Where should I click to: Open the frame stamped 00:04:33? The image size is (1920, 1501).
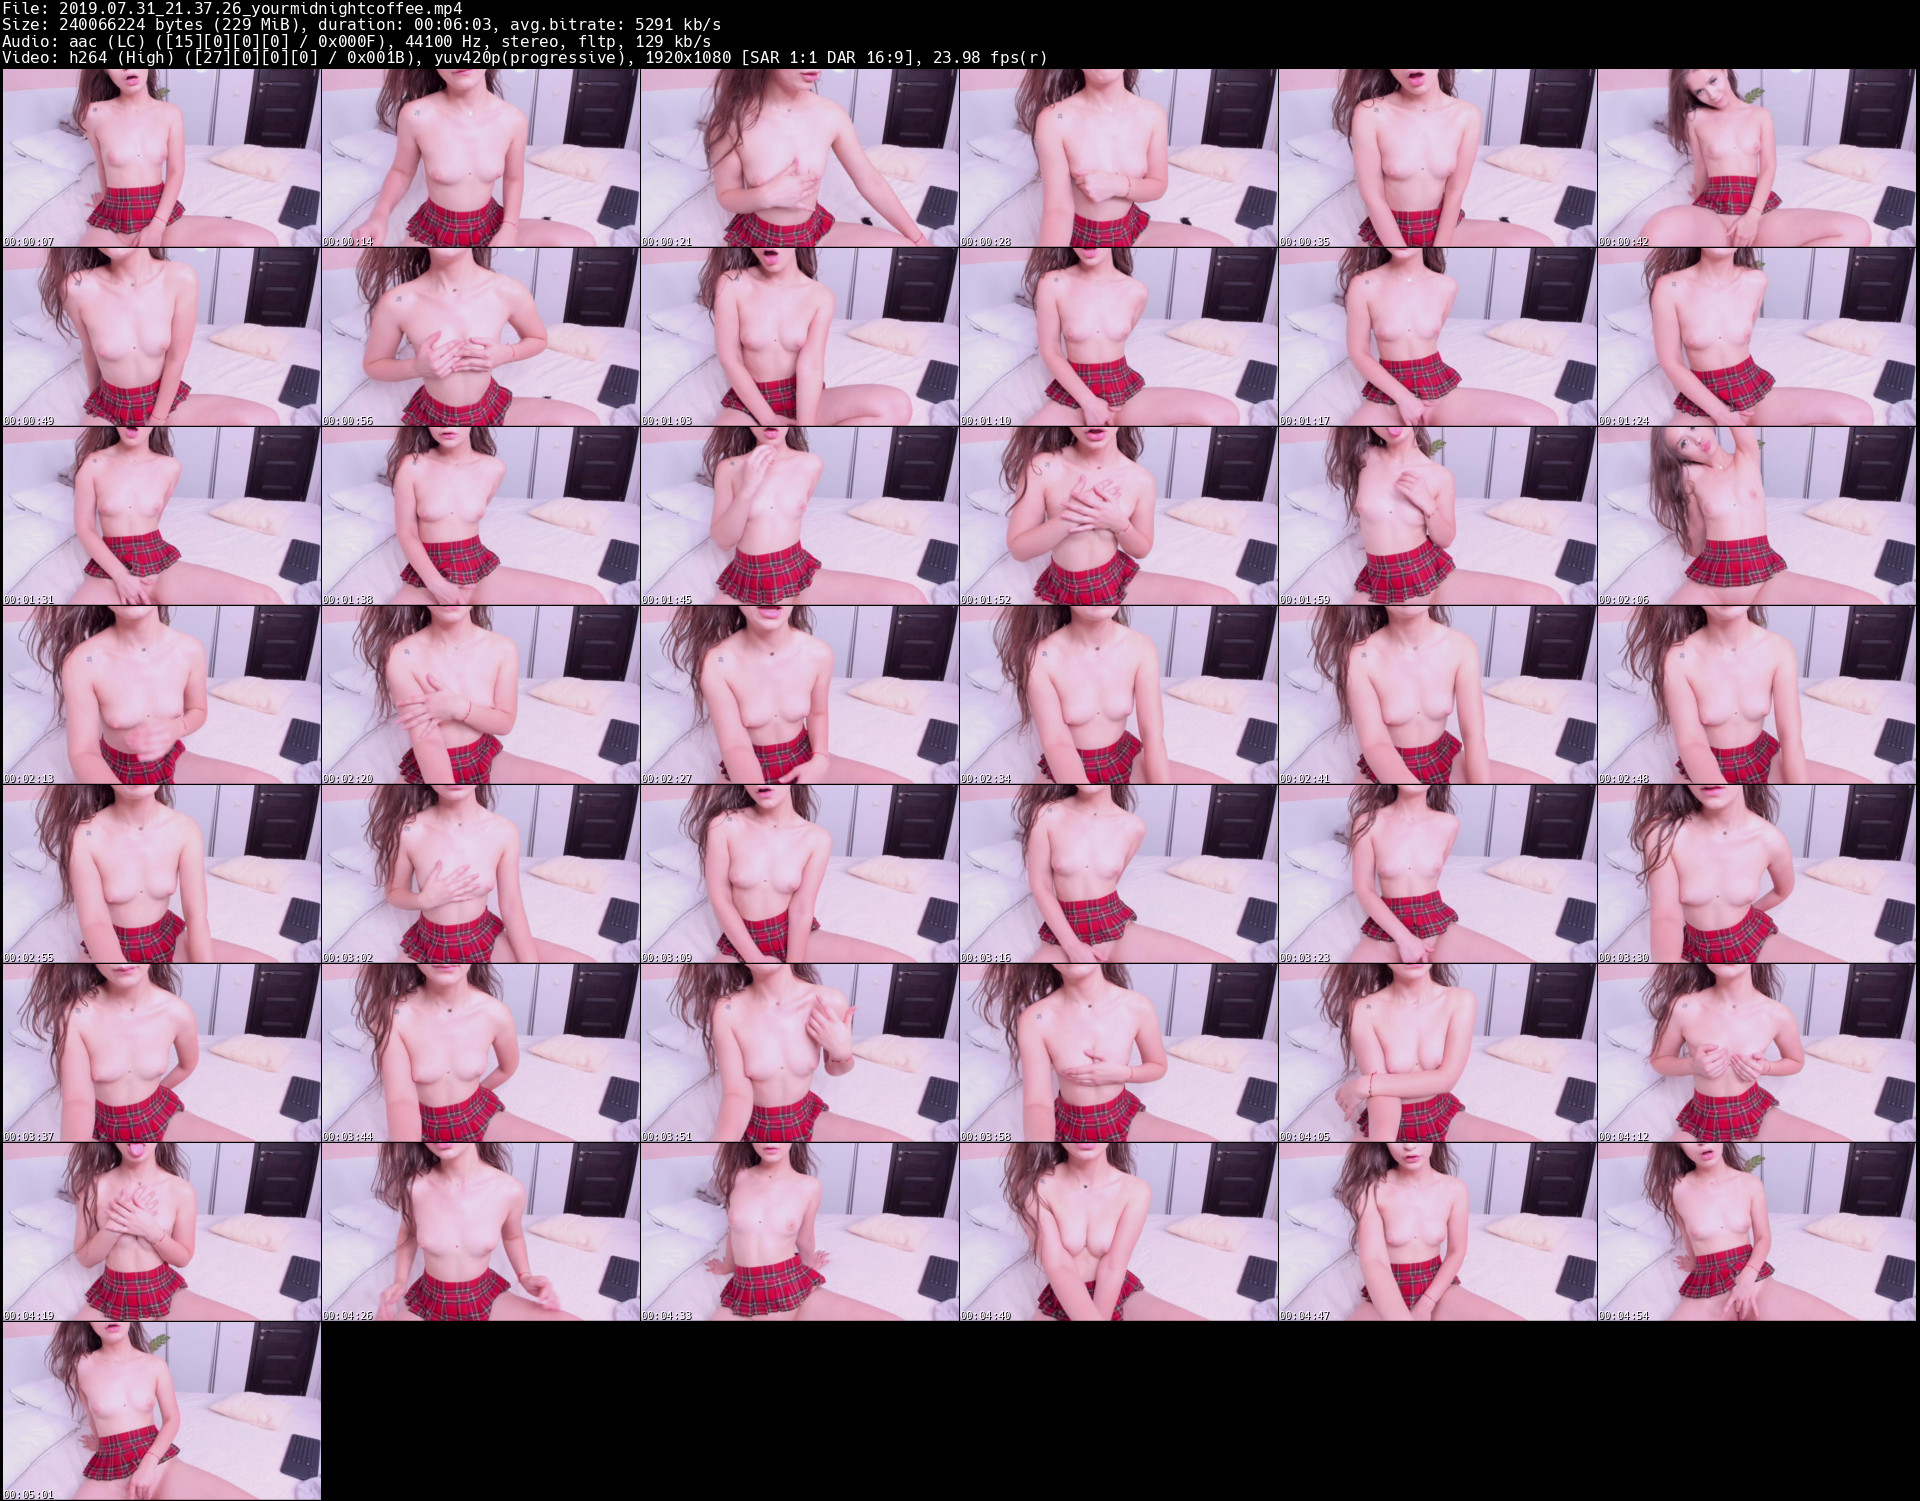[800, 1232]
